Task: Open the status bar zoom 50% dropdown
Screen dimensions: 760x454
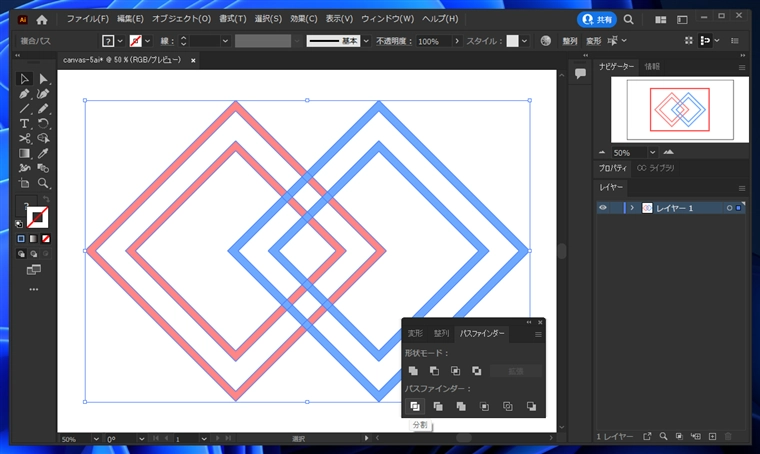Action: tap(96, 439)
